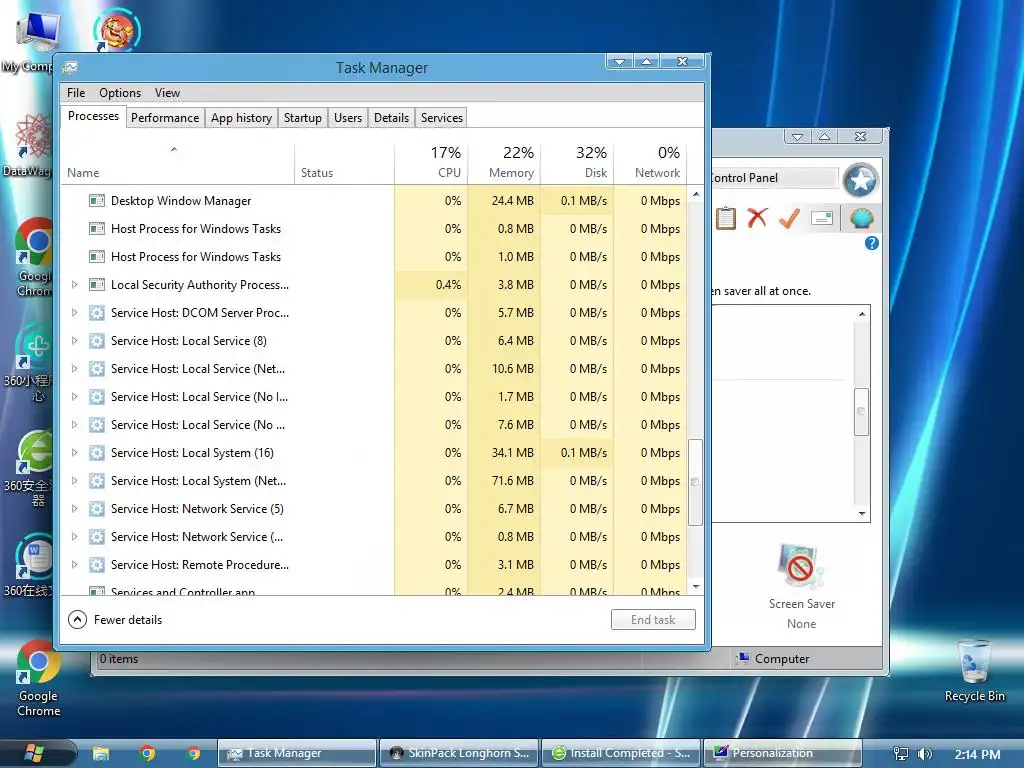
Task: Switch to the App history tab
Action: (241, 118)
